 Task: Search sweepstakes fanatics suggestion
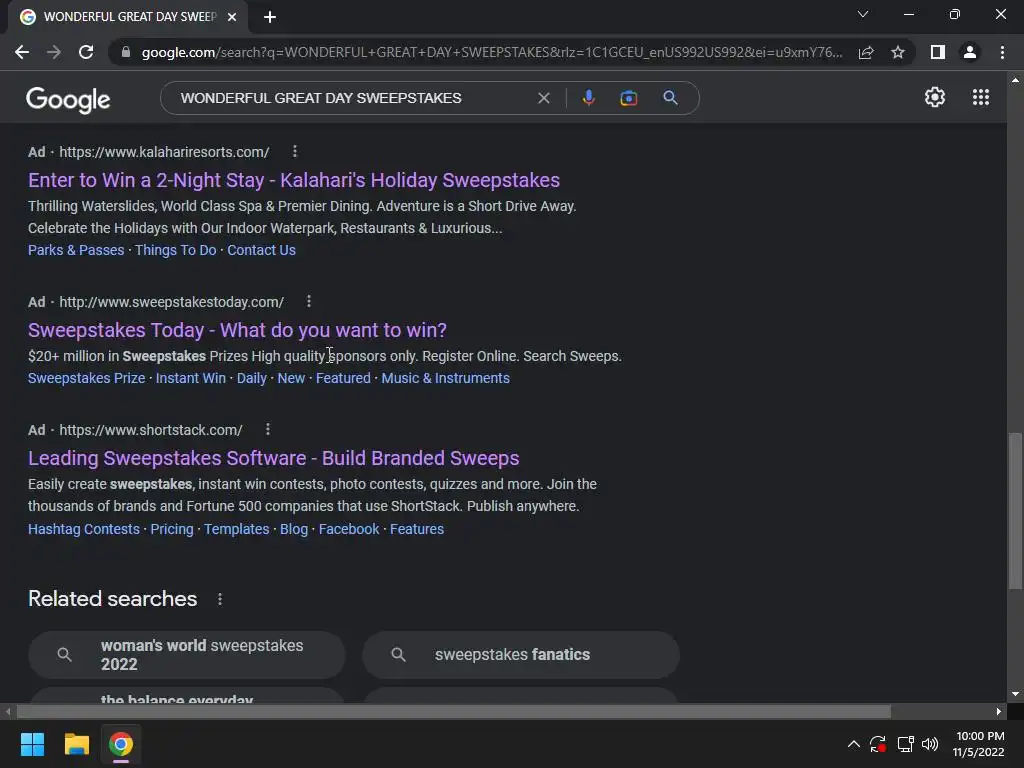[521, 654]
